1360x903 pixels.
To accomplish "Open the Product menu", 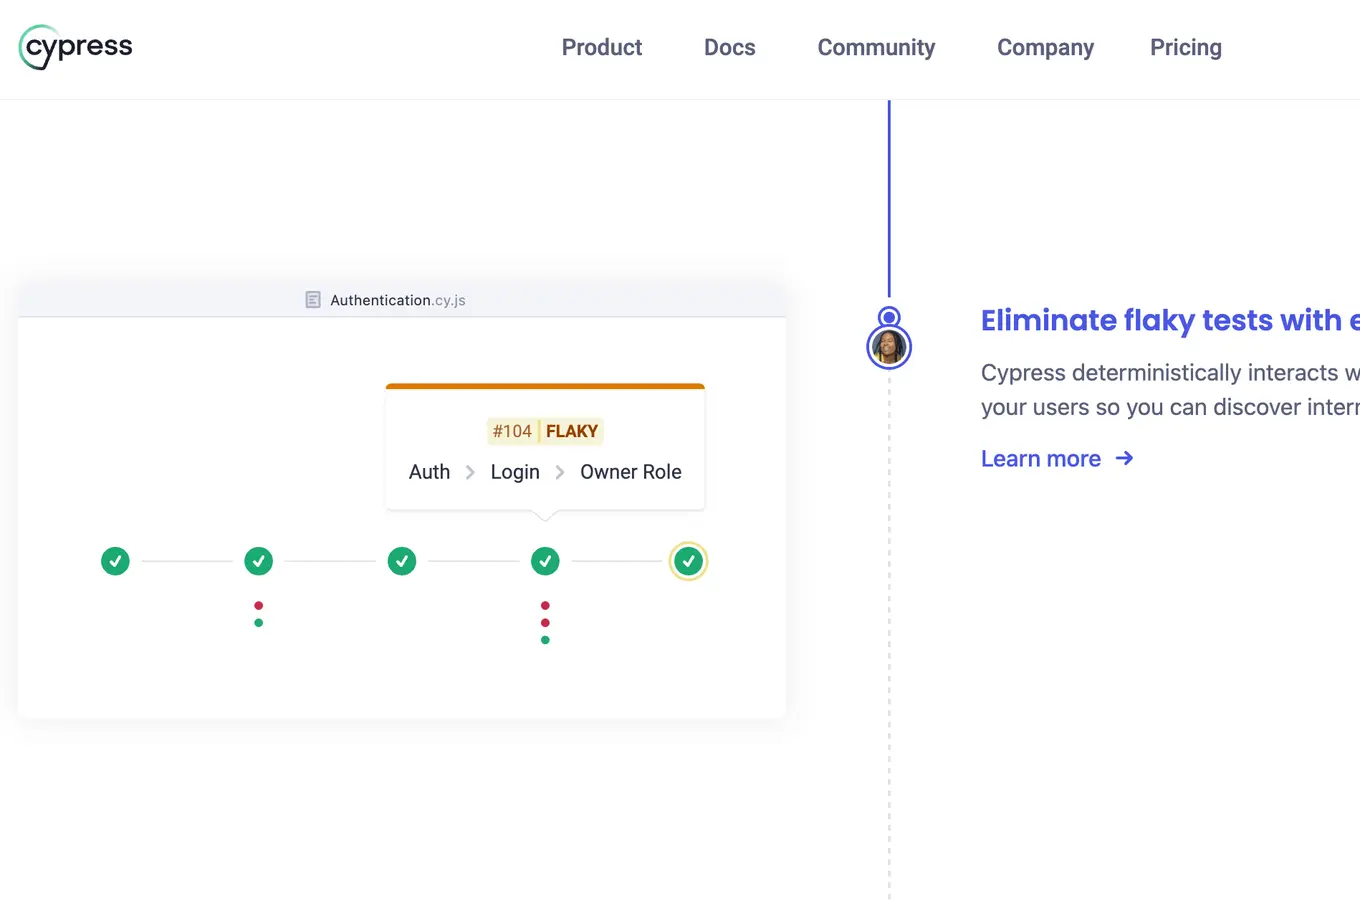I will coord(601,47).
